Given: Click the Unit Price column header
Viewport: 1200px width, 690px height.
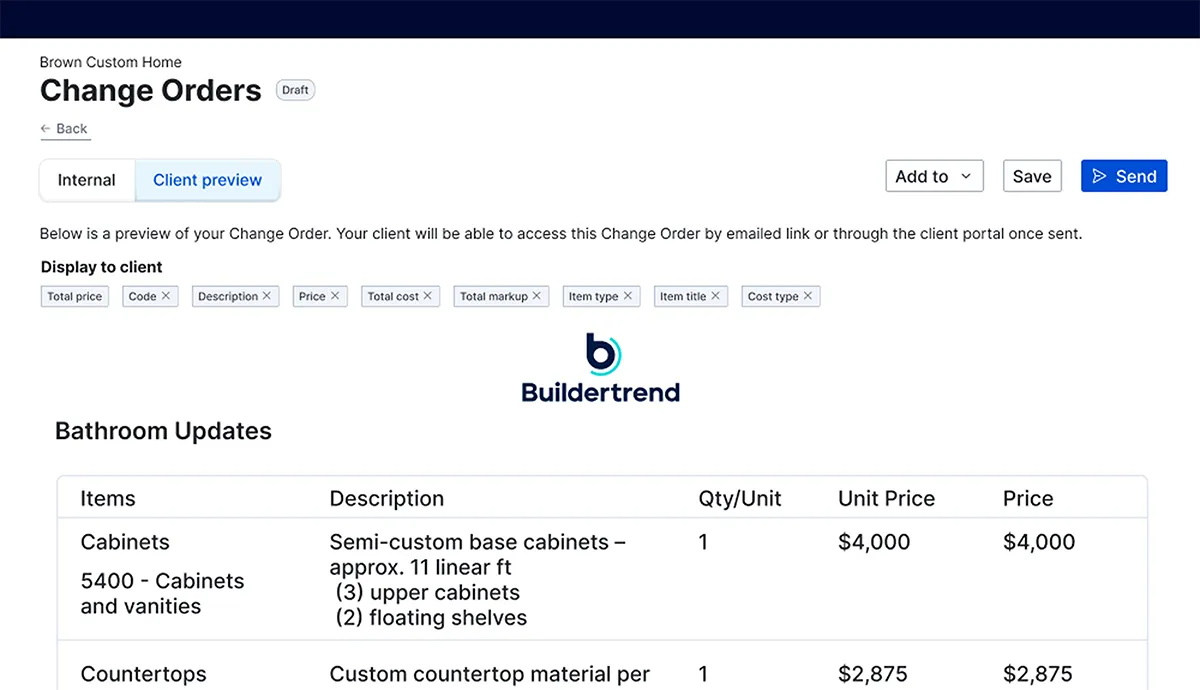Looking at the screenshot, I should 886,498.
